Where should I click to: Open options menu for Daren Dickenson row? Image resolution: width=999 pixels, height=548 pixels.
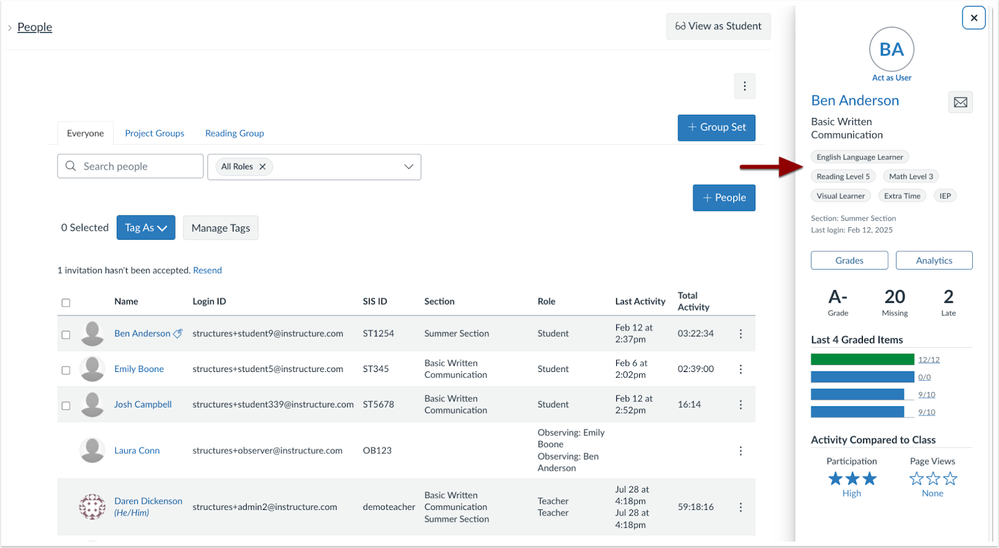pyautogui.click(x=740, y=507)
